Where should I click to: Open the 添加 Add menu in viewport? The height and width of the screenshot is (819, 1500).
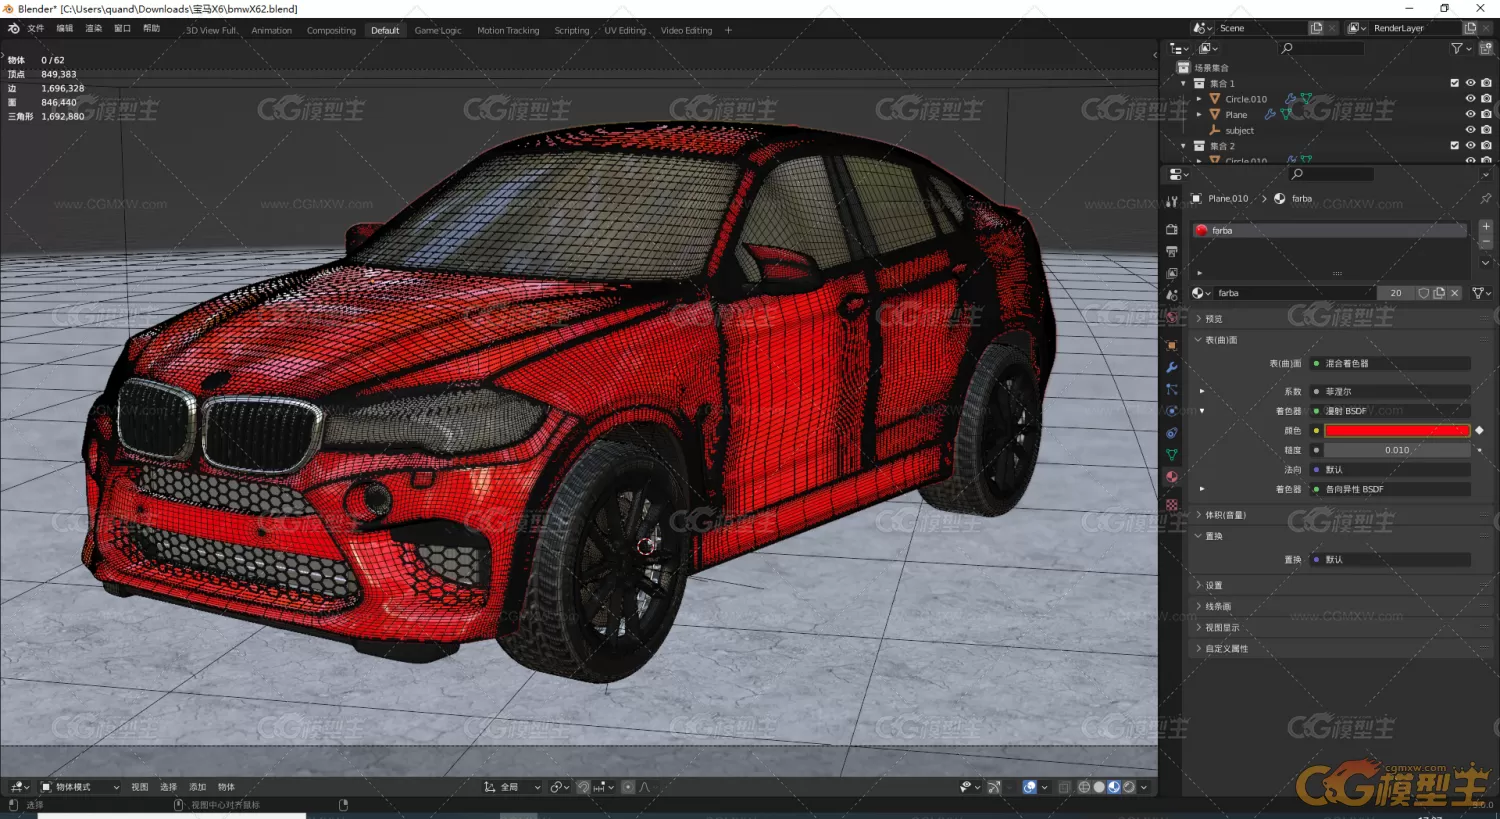click(x=198, y=787)
